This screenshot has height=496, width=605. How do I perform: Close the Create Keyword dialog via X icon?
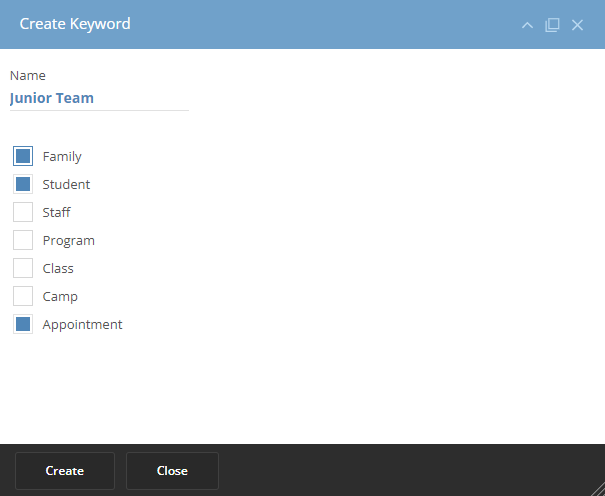coord(577,25)
